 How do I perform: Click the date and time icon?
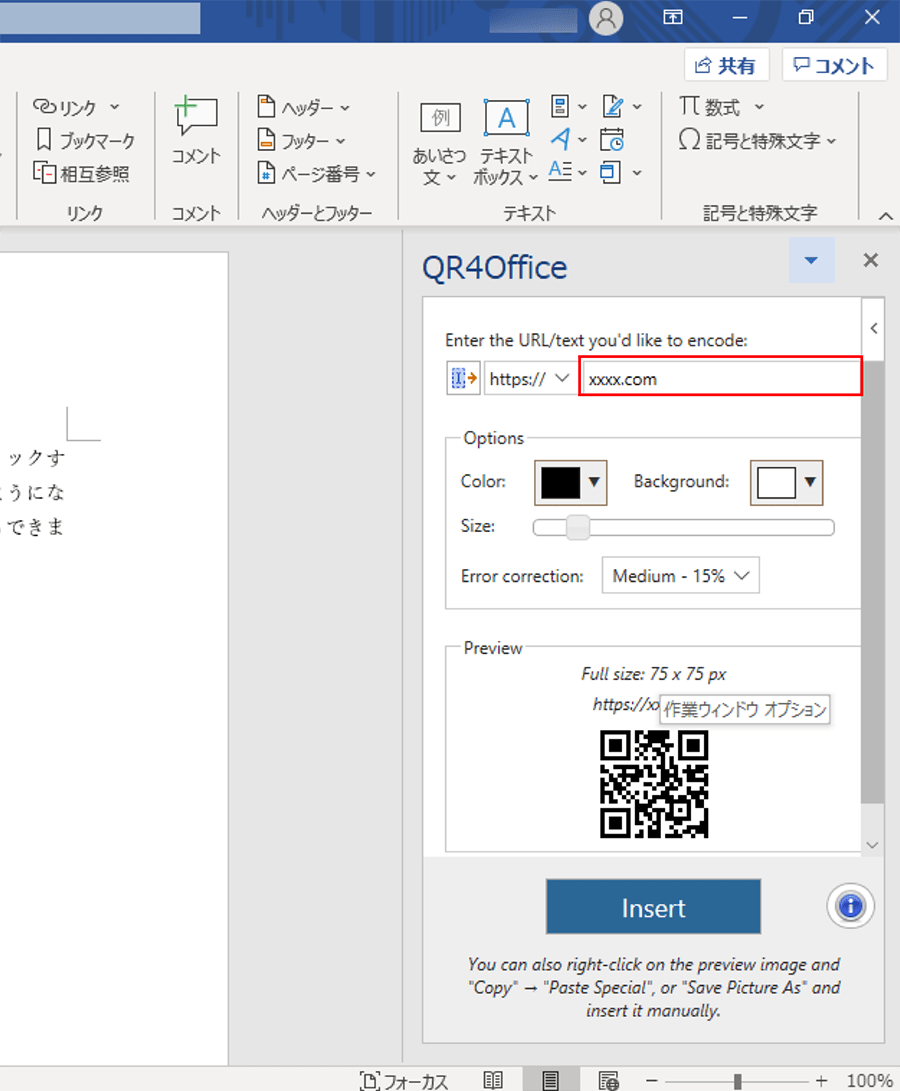[612, 140]
